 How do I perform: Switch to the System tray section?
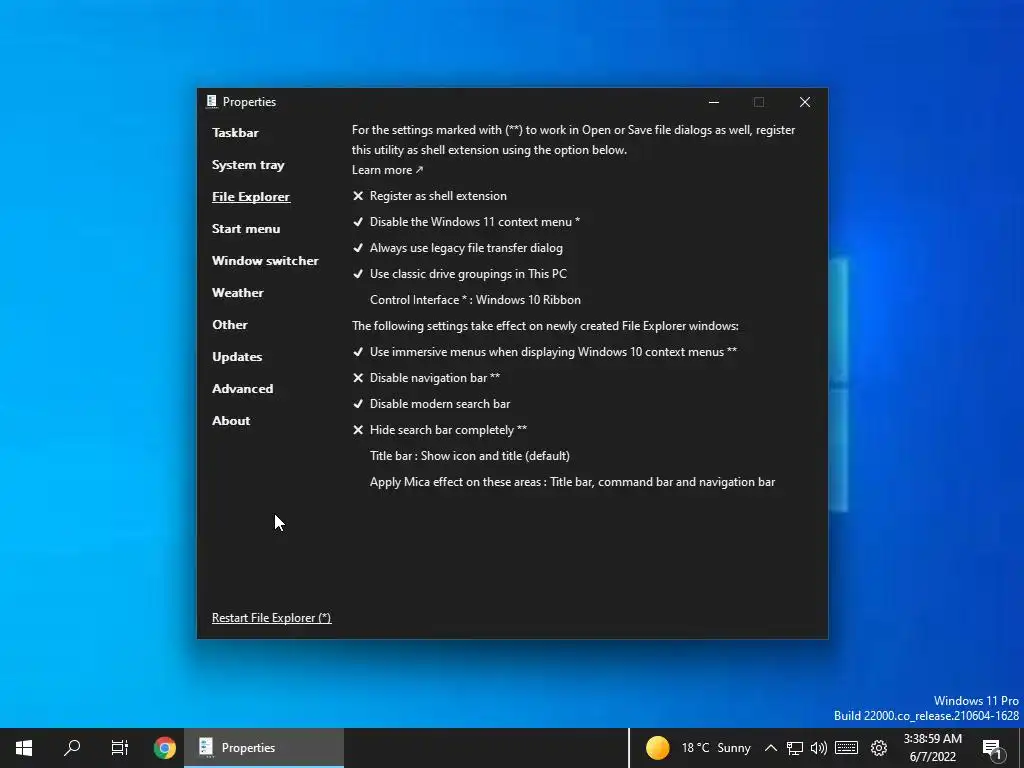[248, 165]
